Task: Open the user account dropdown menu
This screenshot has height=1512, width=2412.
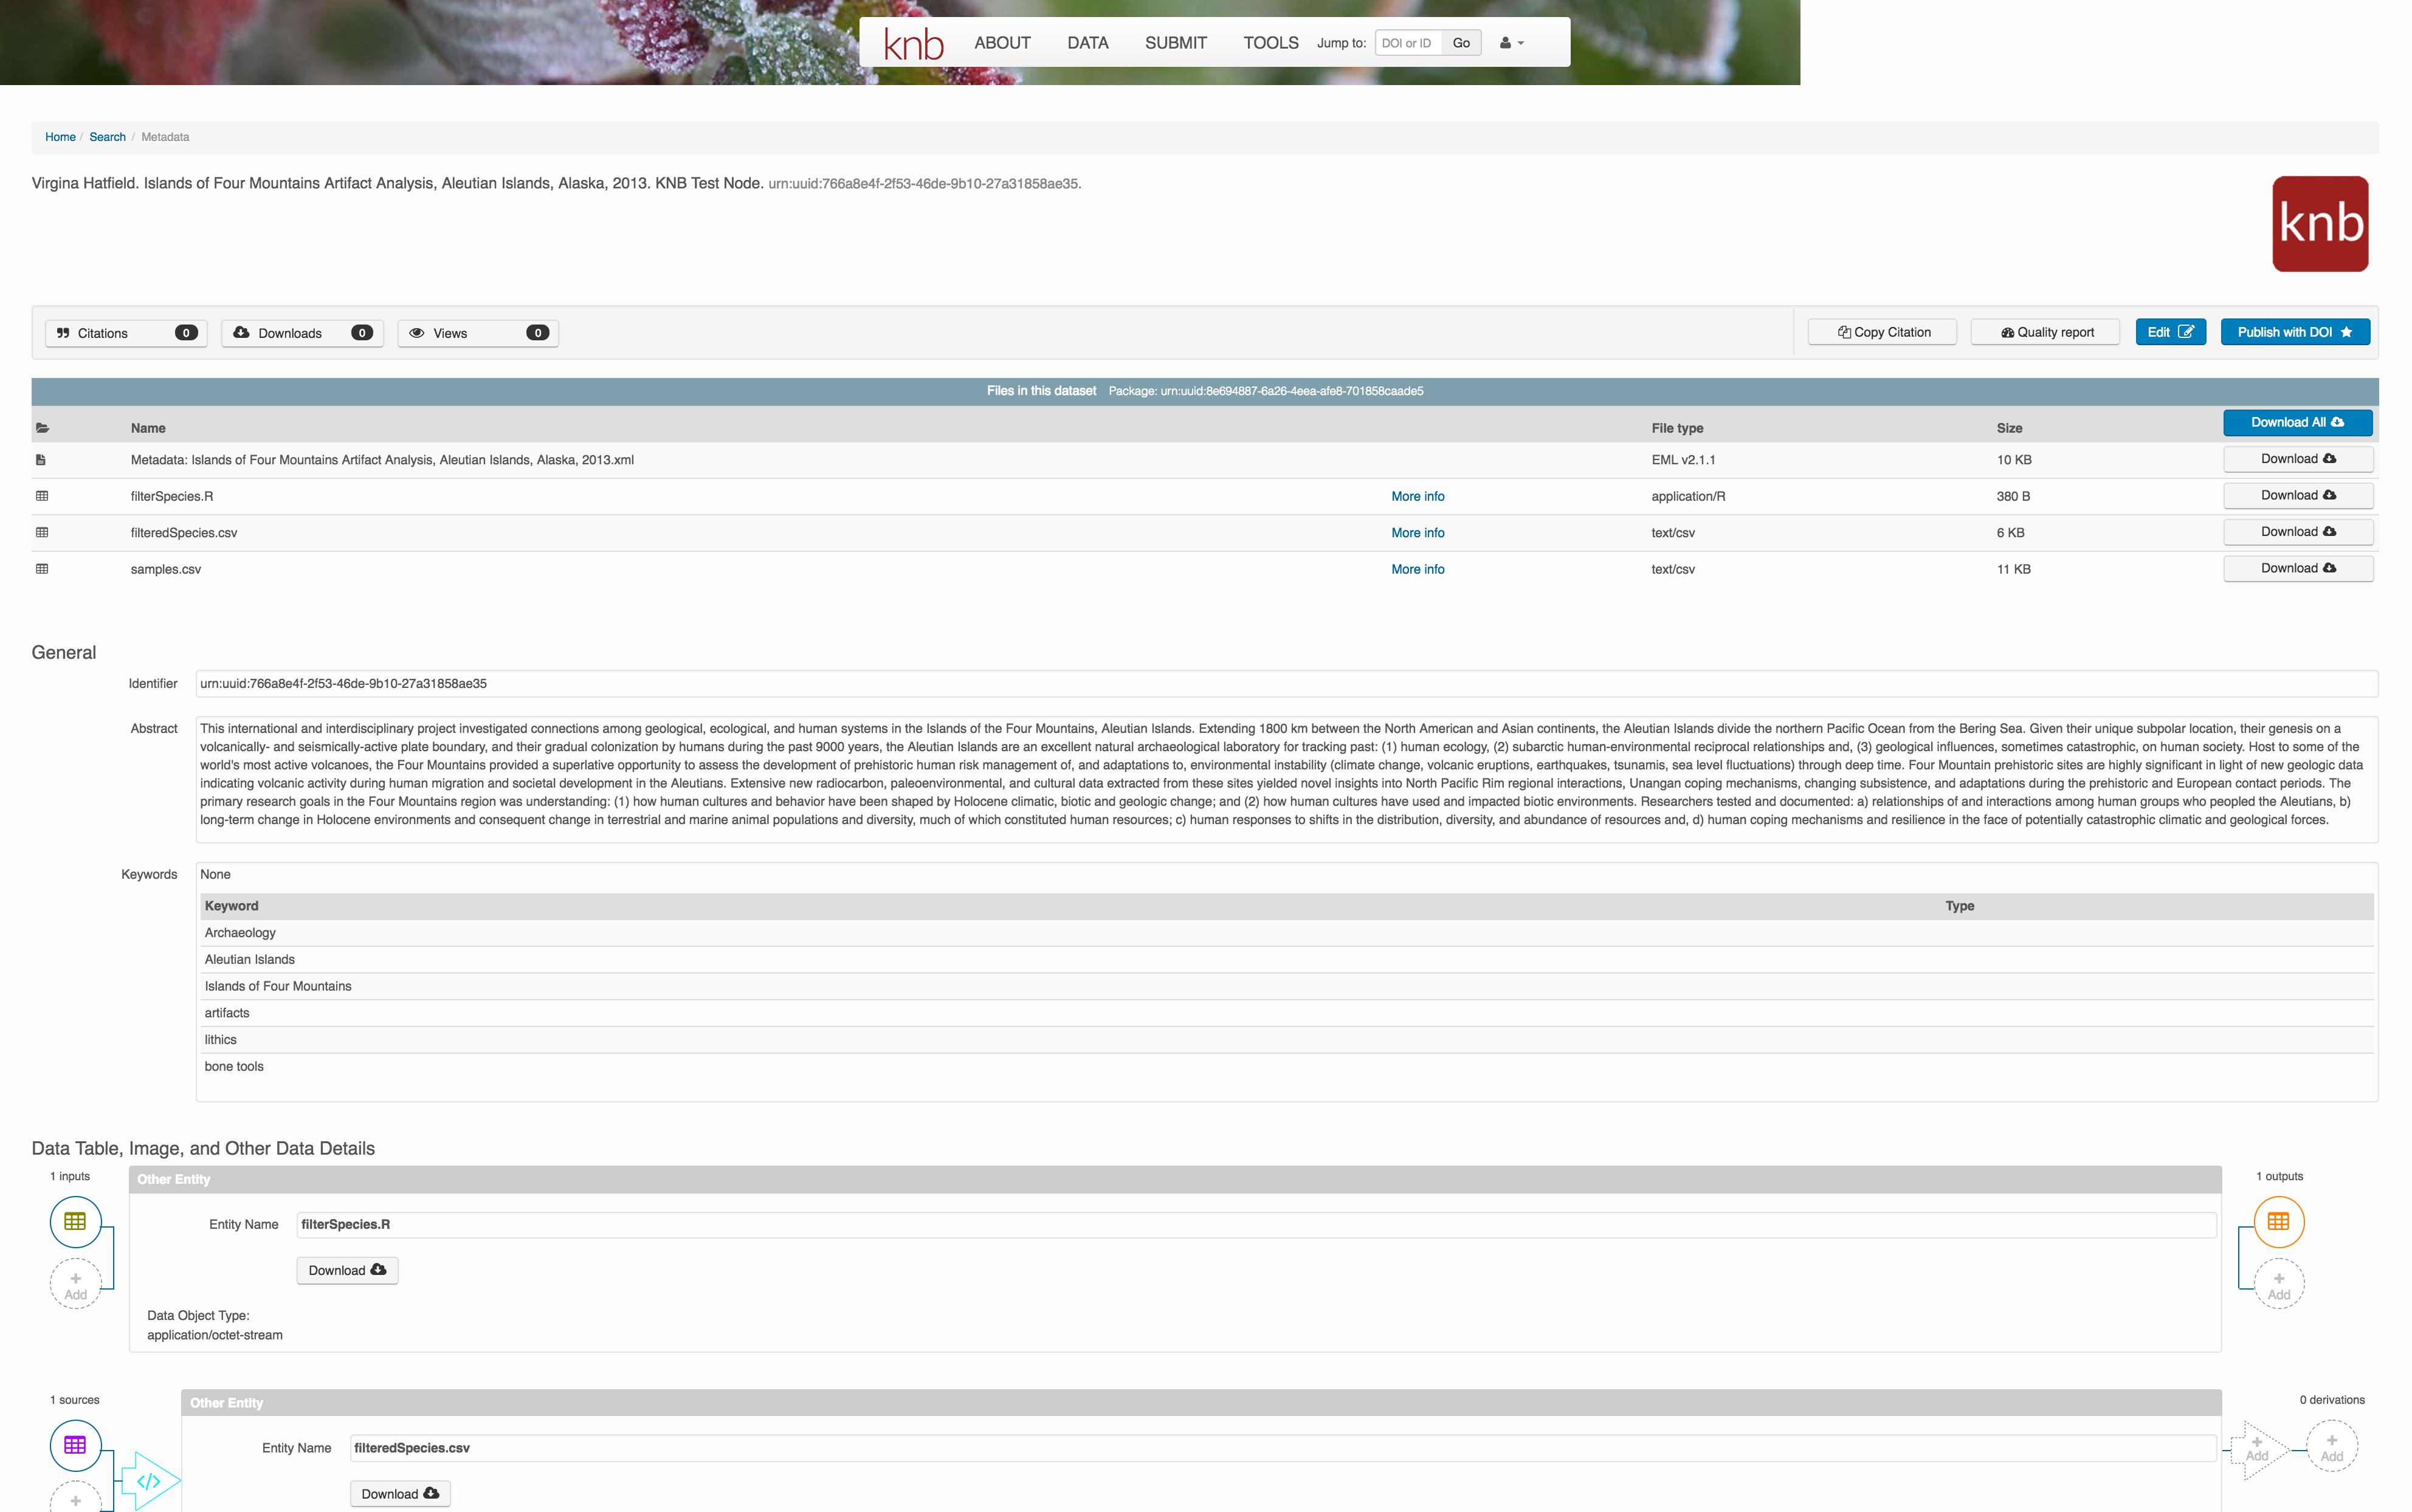Action: pos(1511,43)
